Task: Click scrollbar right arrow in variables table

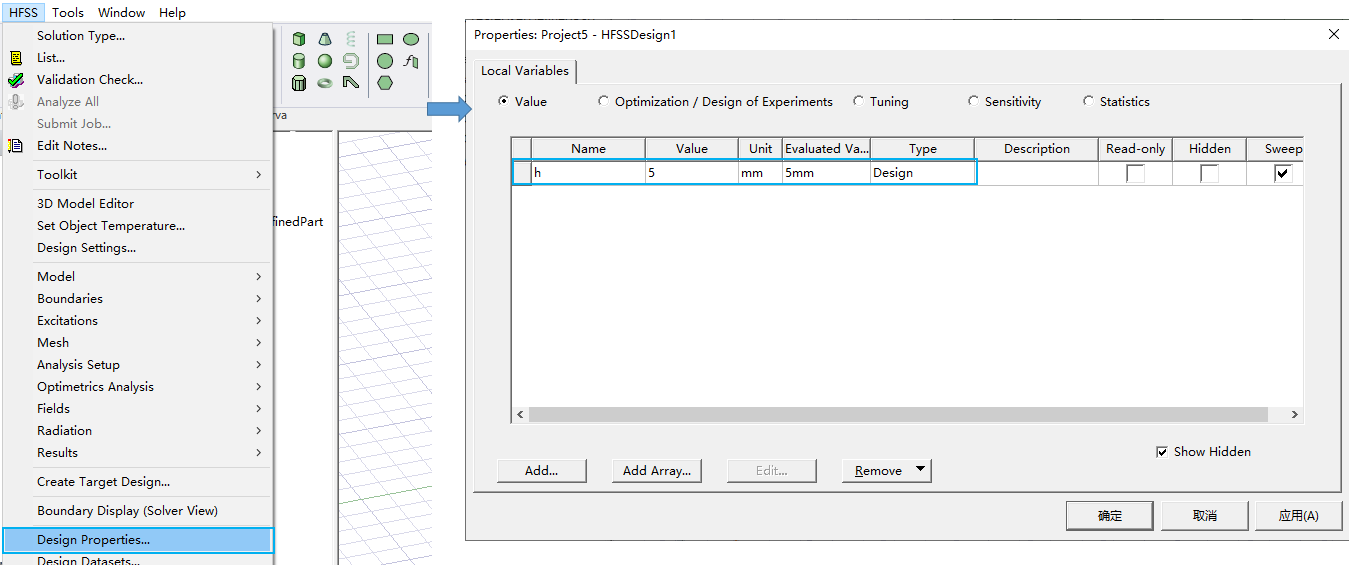Action: (1294, 414)
